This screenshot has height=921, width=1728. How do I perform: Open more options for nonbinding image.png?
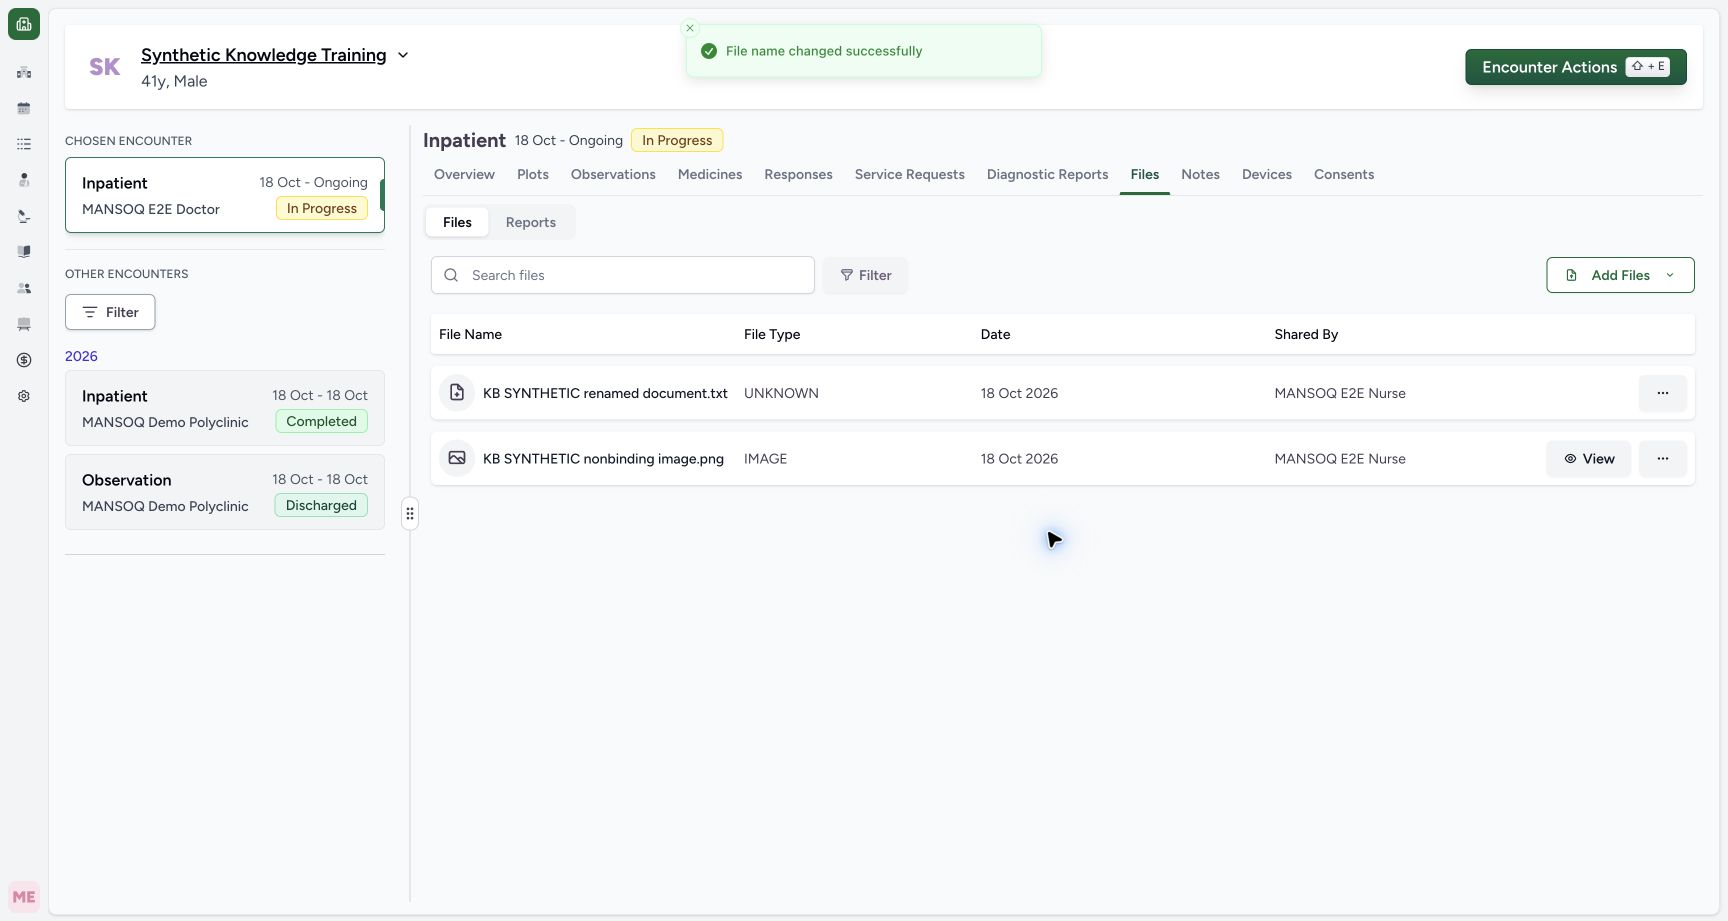(x=1663, y=458)
